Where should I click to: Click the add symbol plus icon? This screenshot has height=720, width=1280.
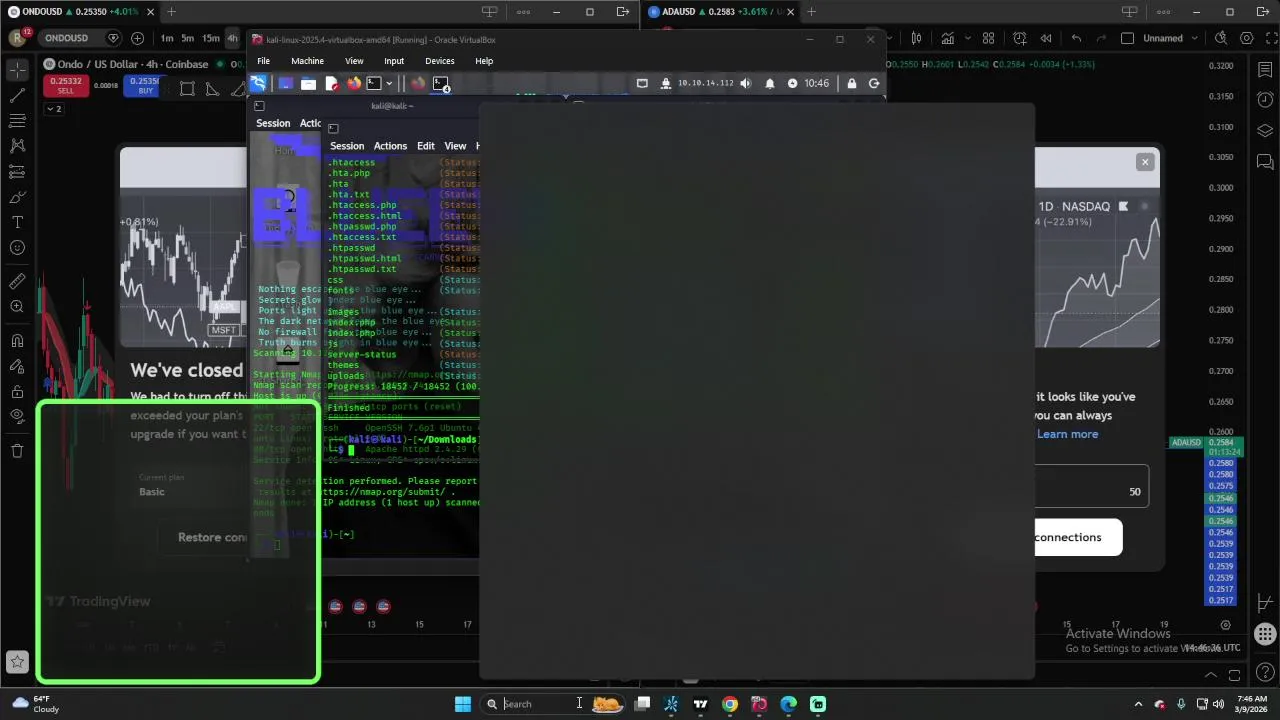click(137, 38)
